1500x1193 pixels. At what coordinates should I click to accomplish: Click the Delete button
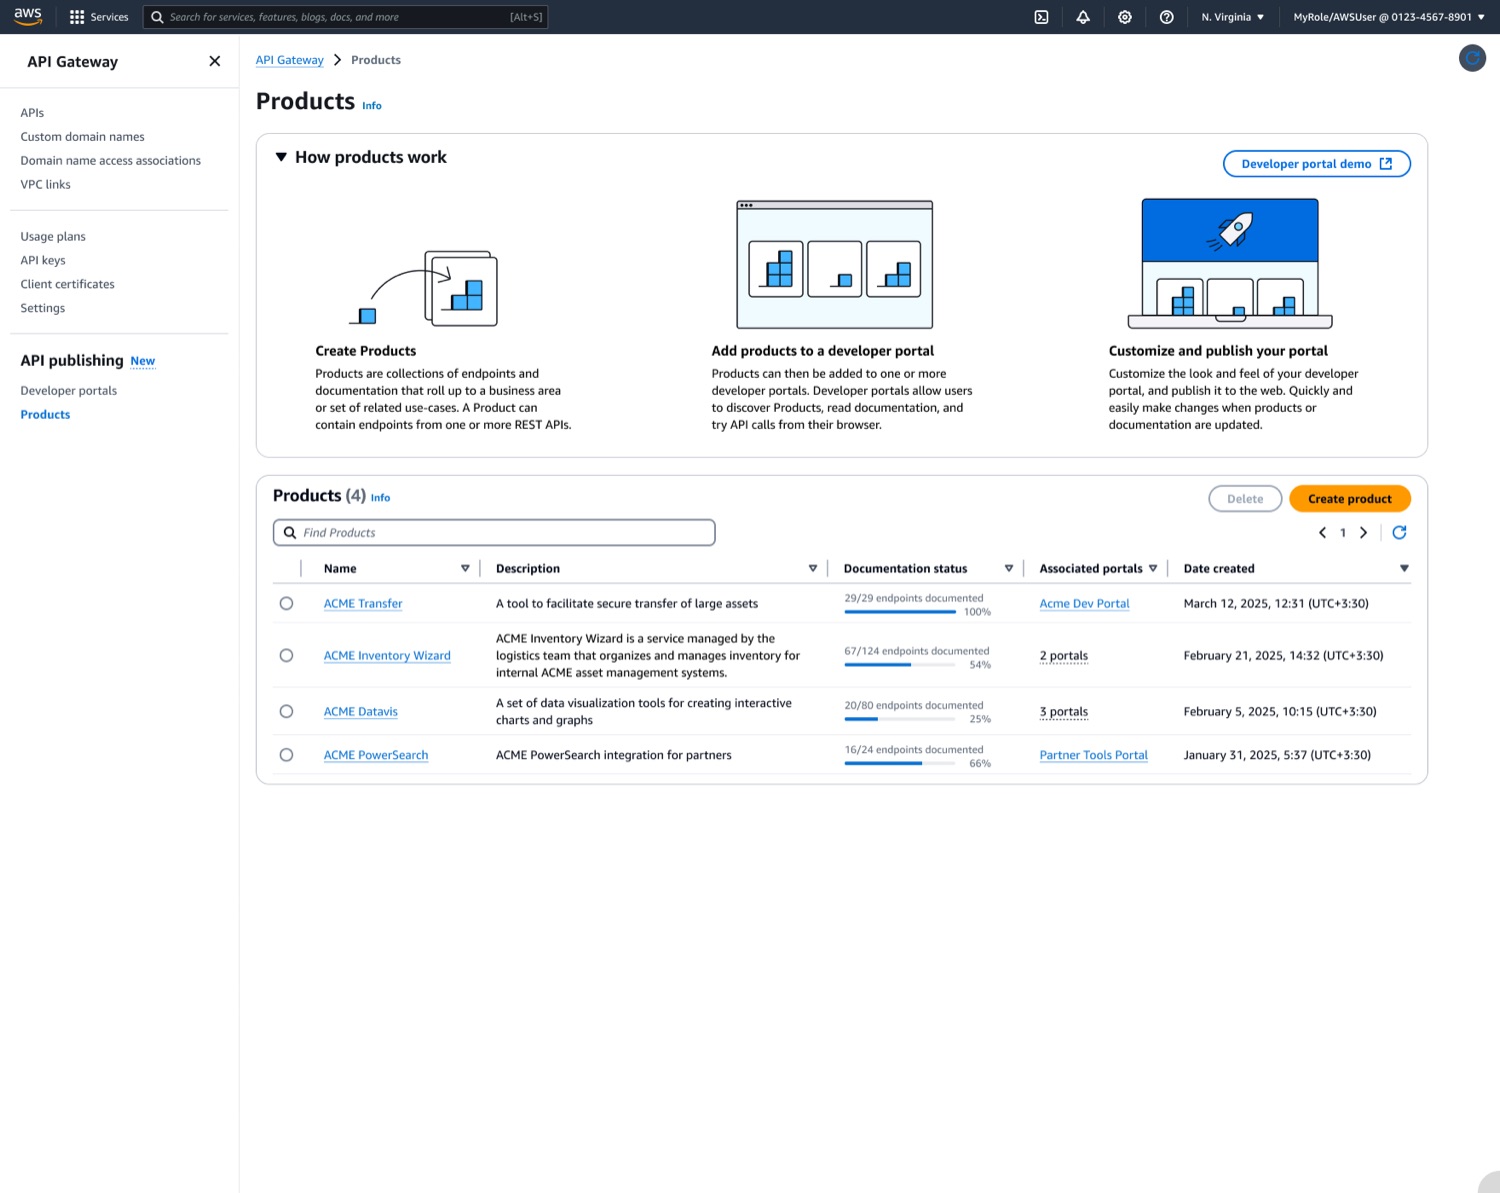1245,499
